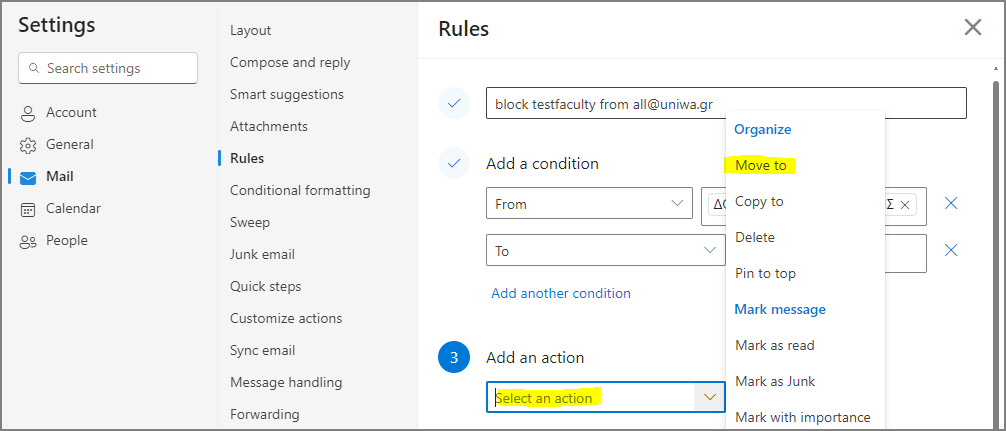Click the Search settings field
Image resolution: width=1006 pixels, height=431 pixels.
pos(108,68)
